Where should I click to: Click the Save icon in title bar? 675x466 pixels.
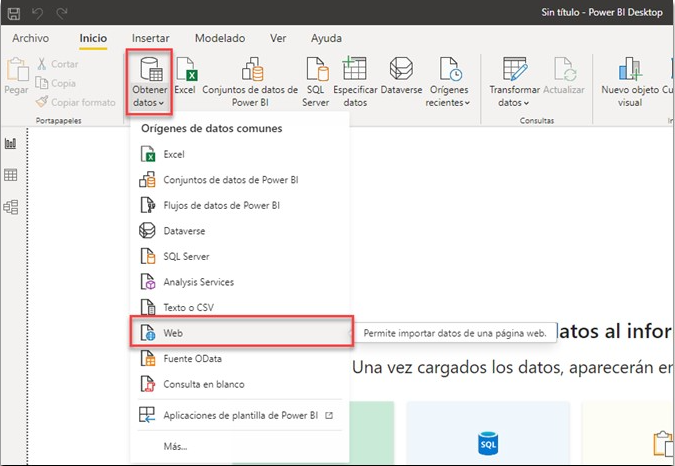point(14,13)
